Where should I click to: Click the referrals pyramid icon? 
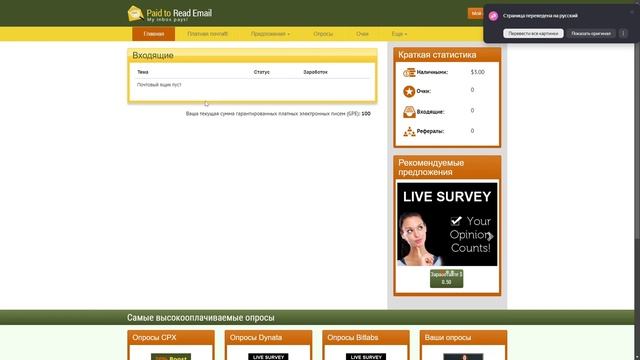[x=409, y=131]
